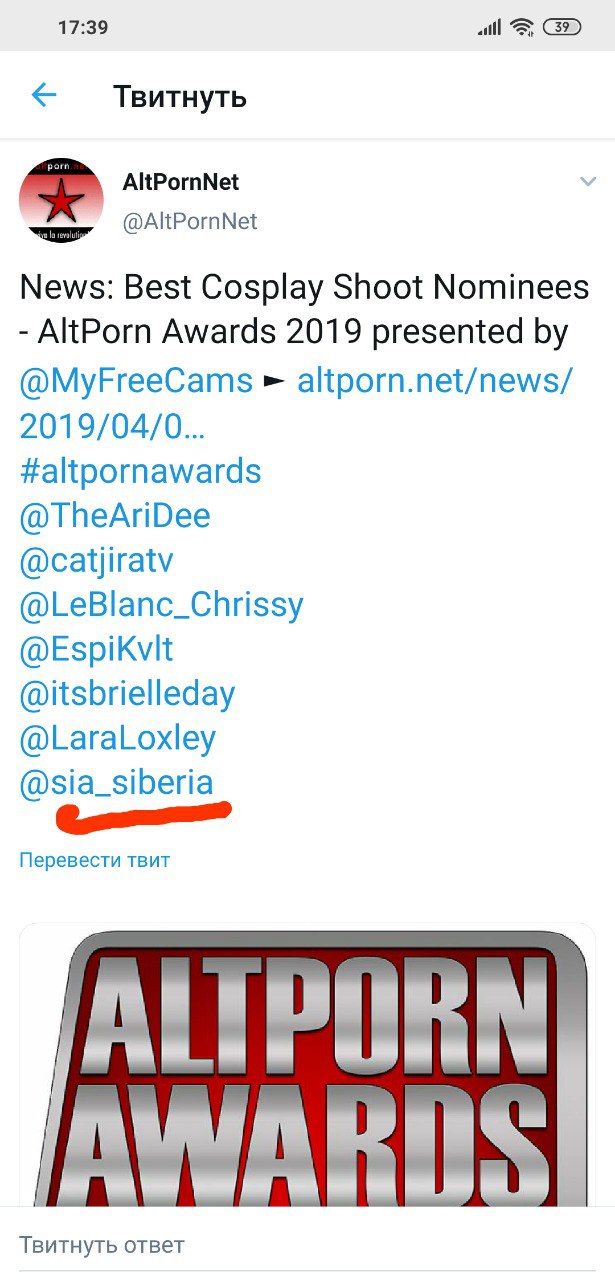Open the AltPornNet profile avatar
Viewport: 615px width, 1280px height.
pyautogui.click(x=61, y=199)
